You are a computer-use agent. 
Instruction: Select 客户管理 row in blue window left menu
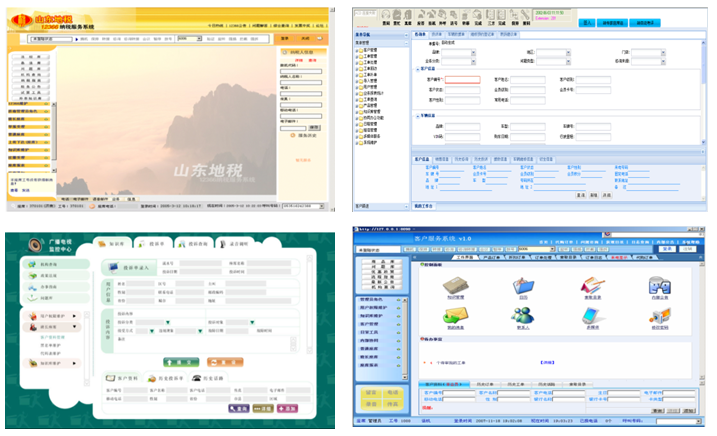380,324
